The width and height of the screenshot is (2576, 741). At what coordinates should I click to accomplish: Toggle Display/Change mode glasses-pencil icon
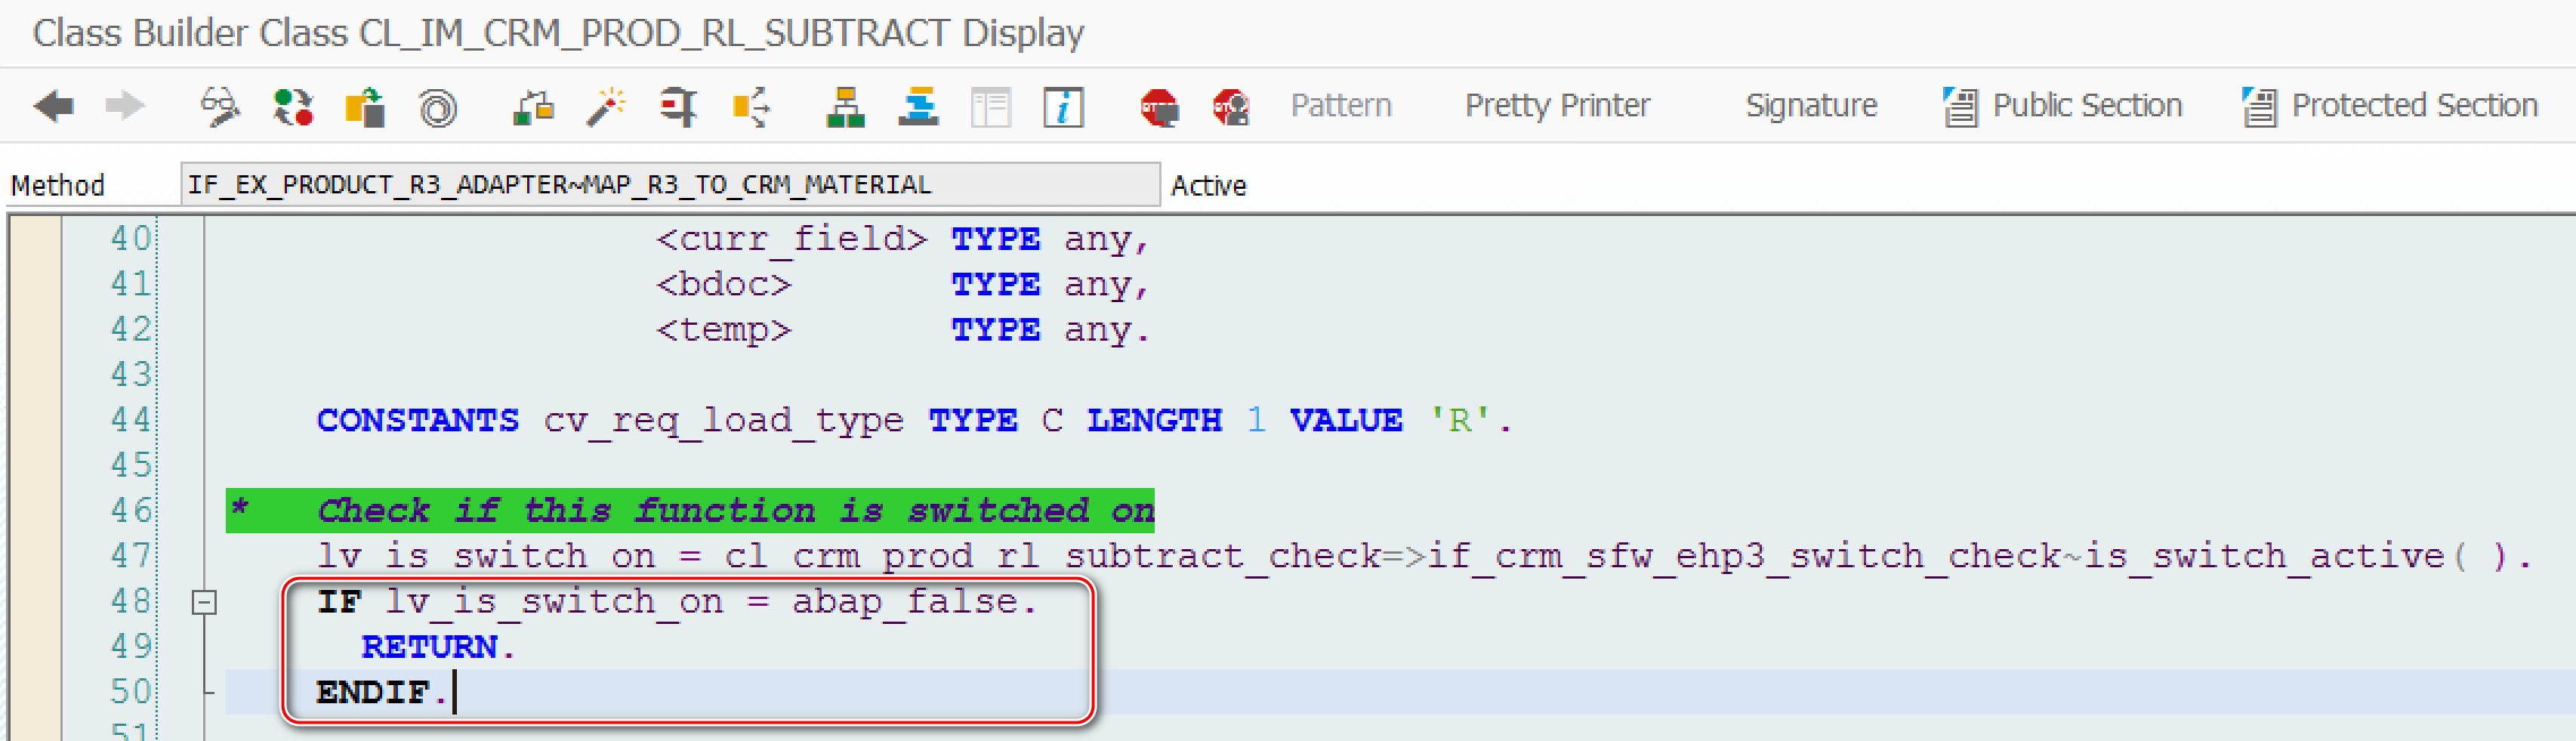point(220,106)
